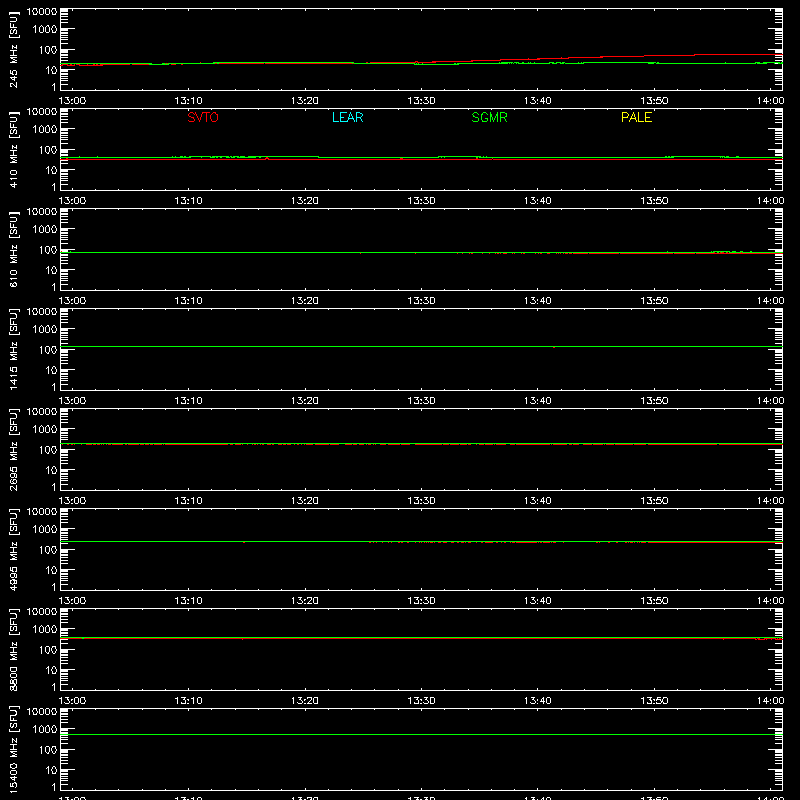The image size is (800, 800).
Task: Click the 13:20 tick below the 610 MHz plot
Action: [305, 301]
